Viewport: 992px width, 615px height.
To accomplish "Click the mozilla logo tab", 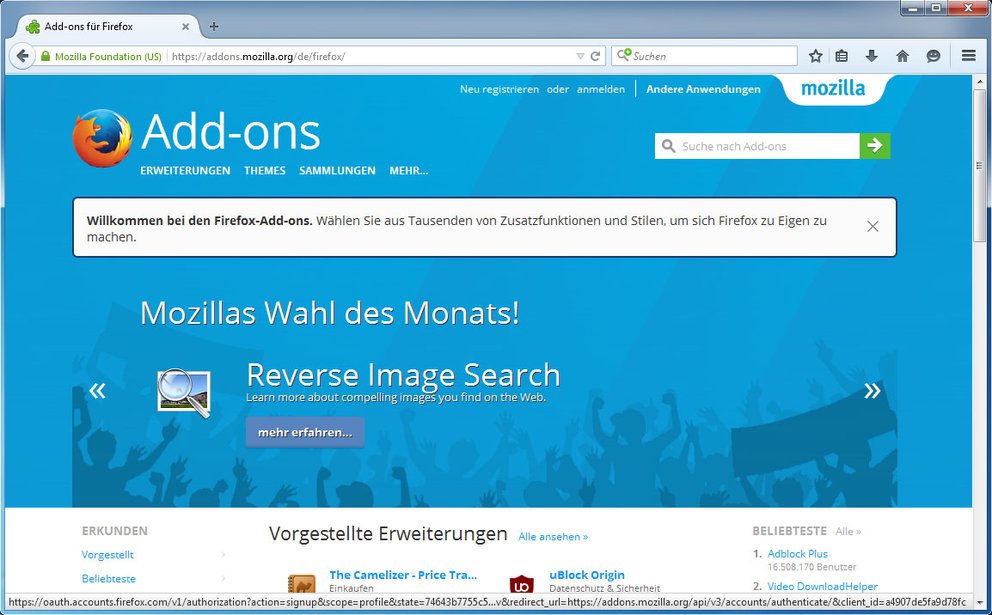I will (833, 89).
